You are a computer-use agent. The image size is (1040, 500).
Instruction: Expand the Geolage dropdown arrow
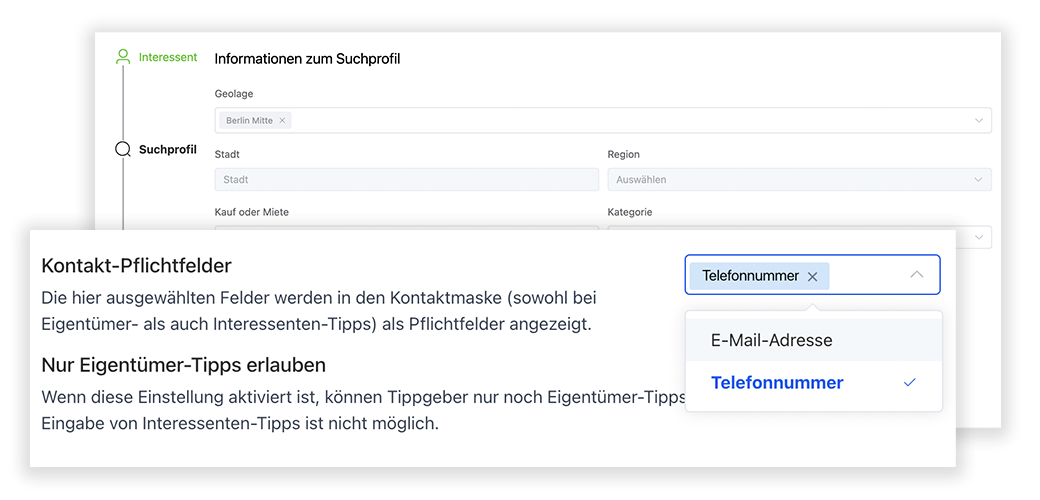pyautogui.click(x=978, y=121)
